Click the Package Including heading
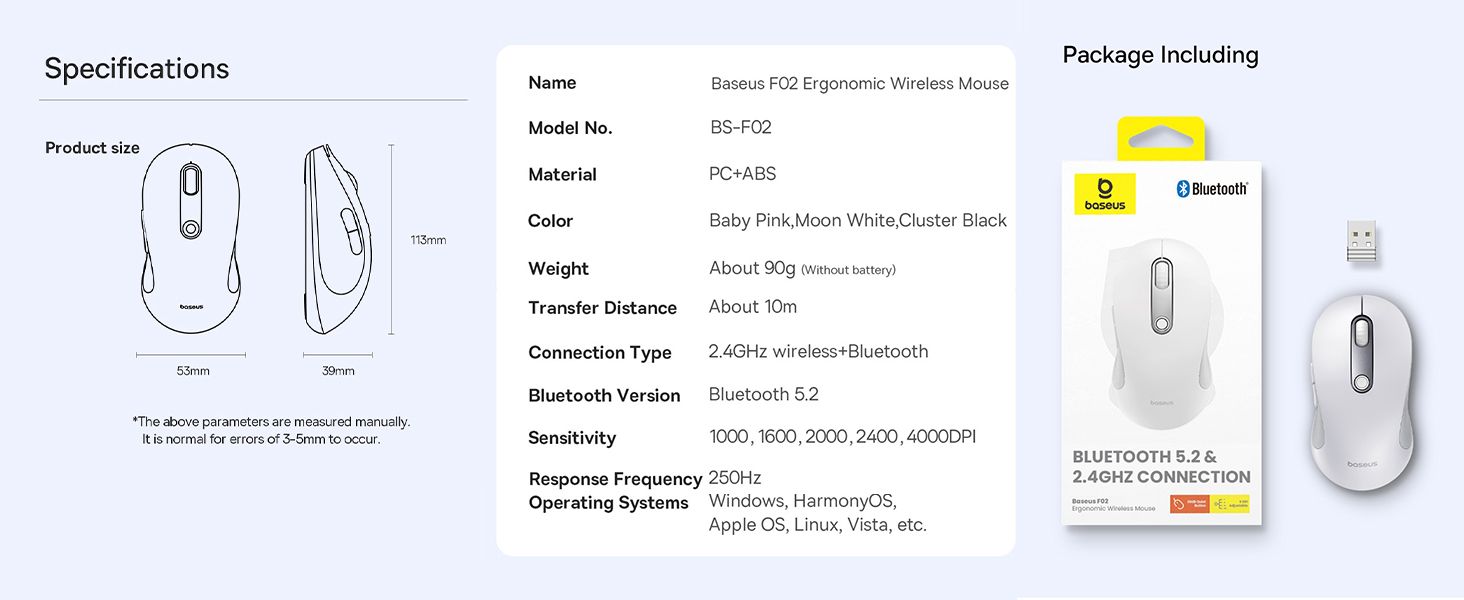This screenshot has width=1464, height=600. click(x=1160, y=55)
